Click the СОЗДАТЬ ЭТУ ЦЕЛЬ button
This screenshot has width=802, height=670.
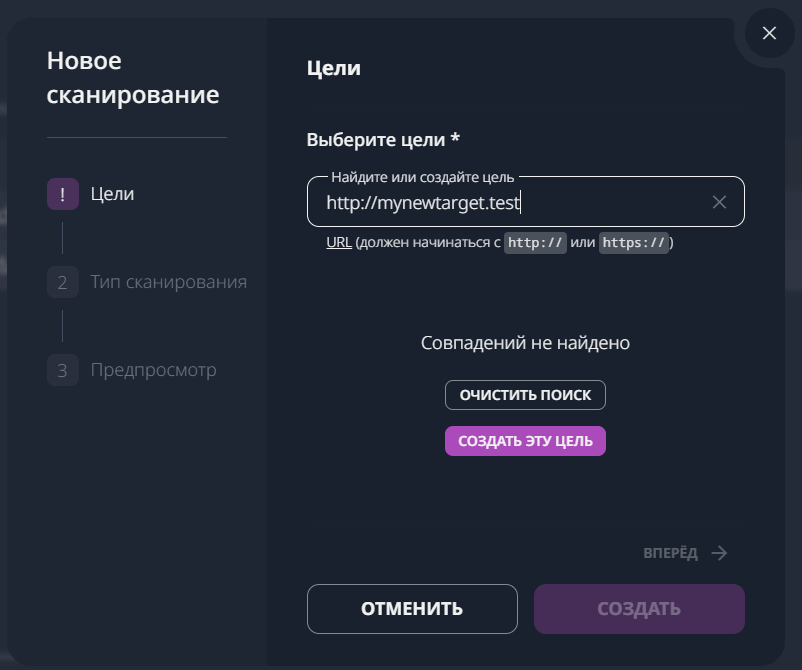click(x=524, y=440)
